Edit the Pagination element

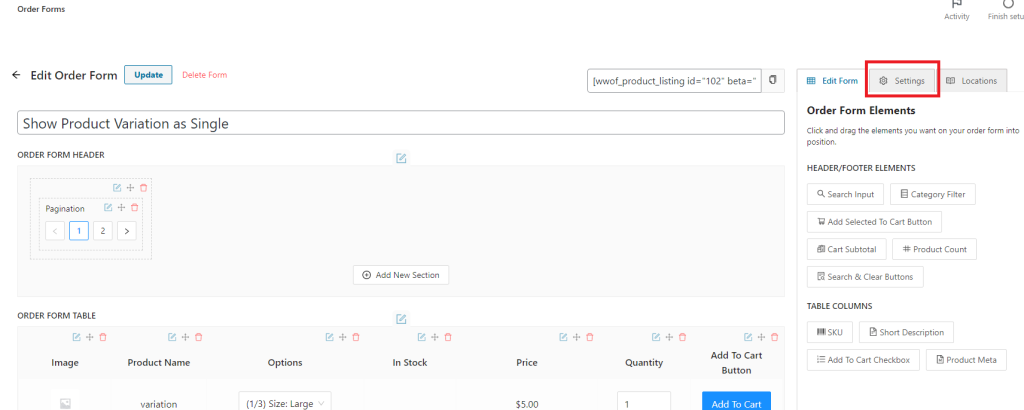pyautogui.click(x=107, y=208)
